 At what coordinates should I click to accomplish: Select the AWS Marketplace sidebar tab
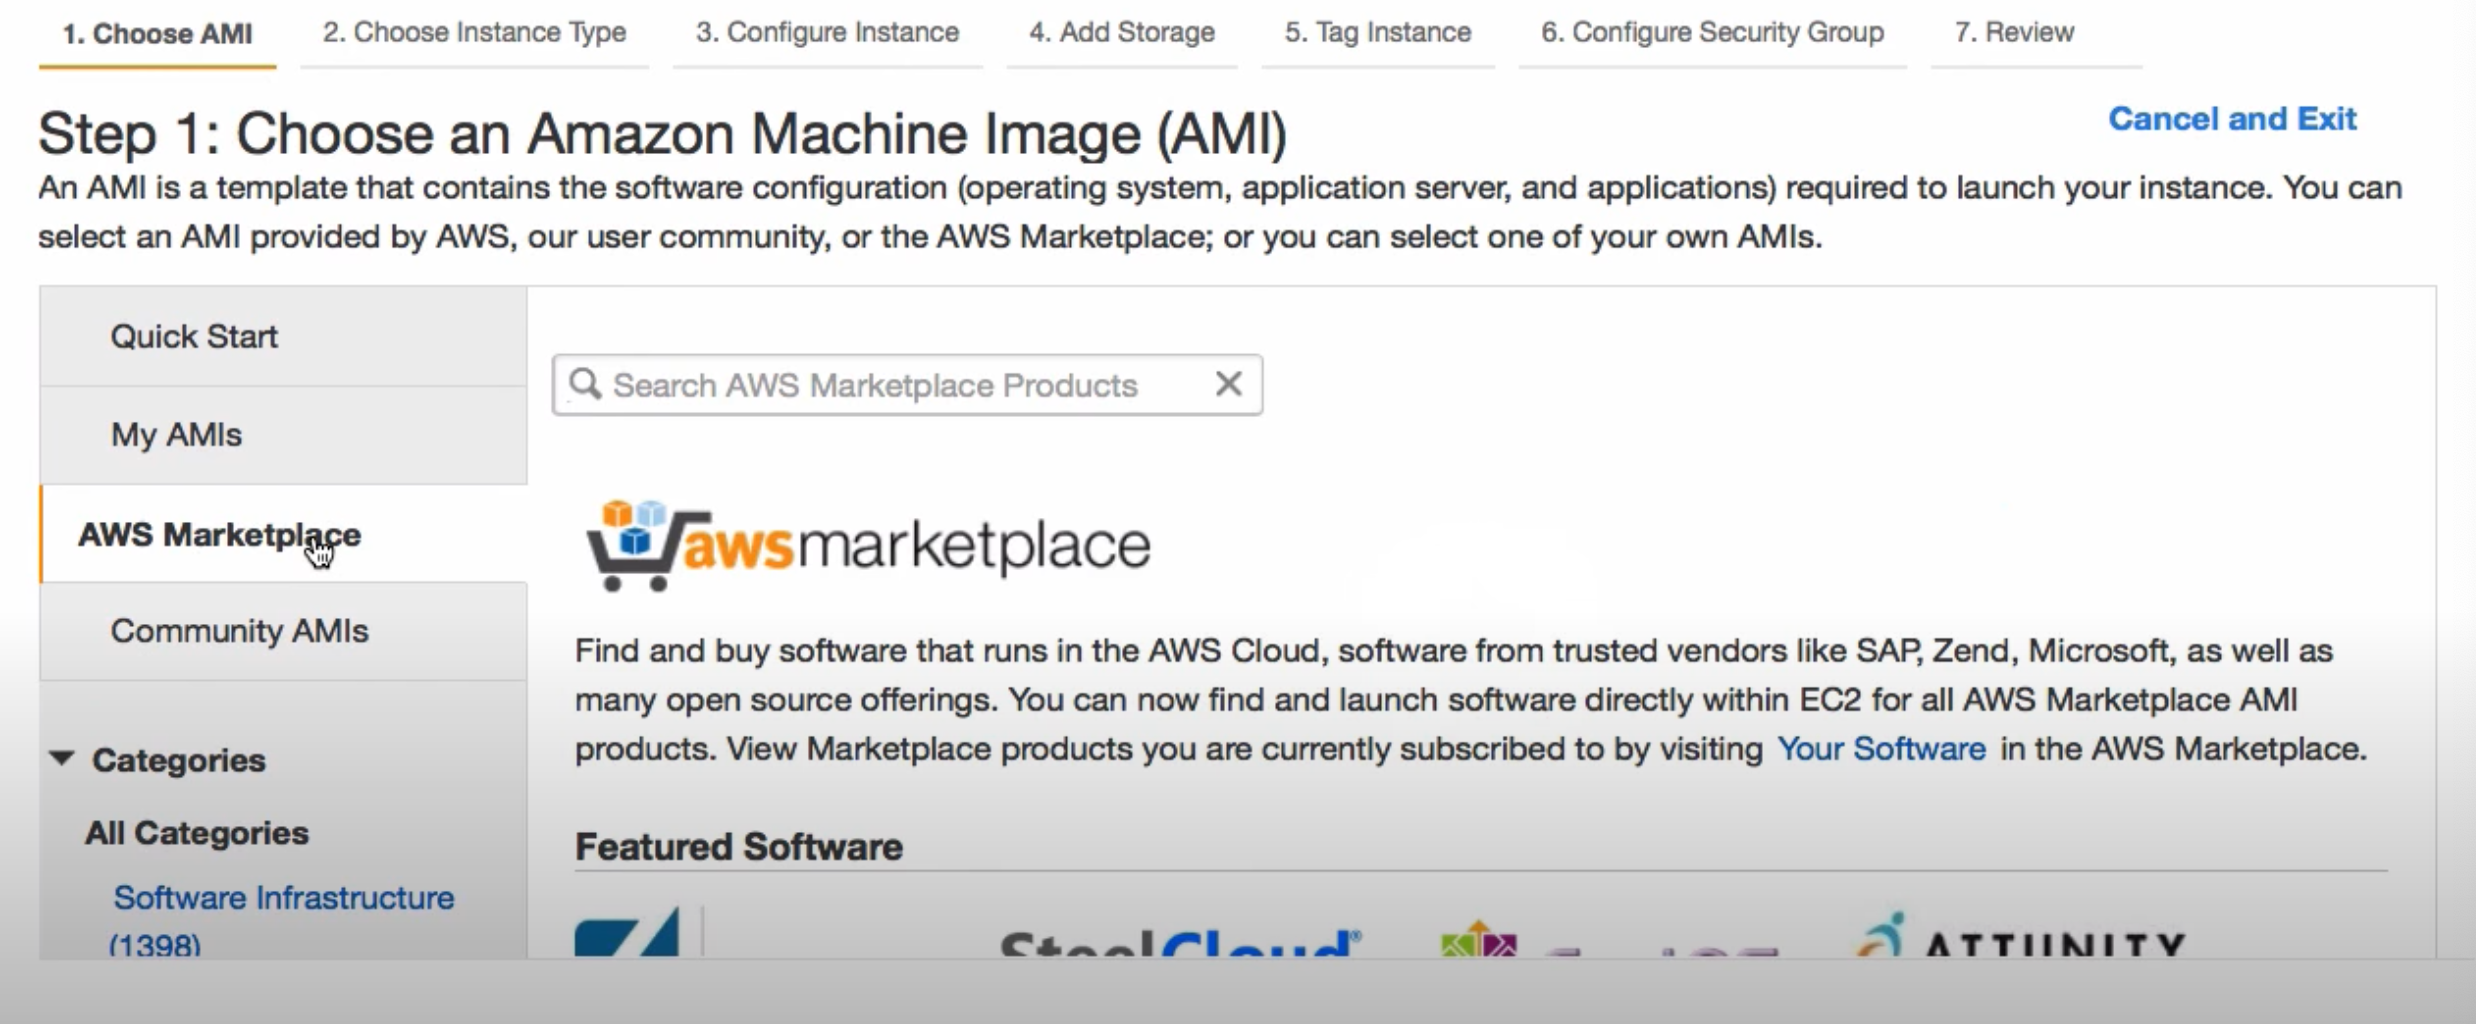coord(283,534)
